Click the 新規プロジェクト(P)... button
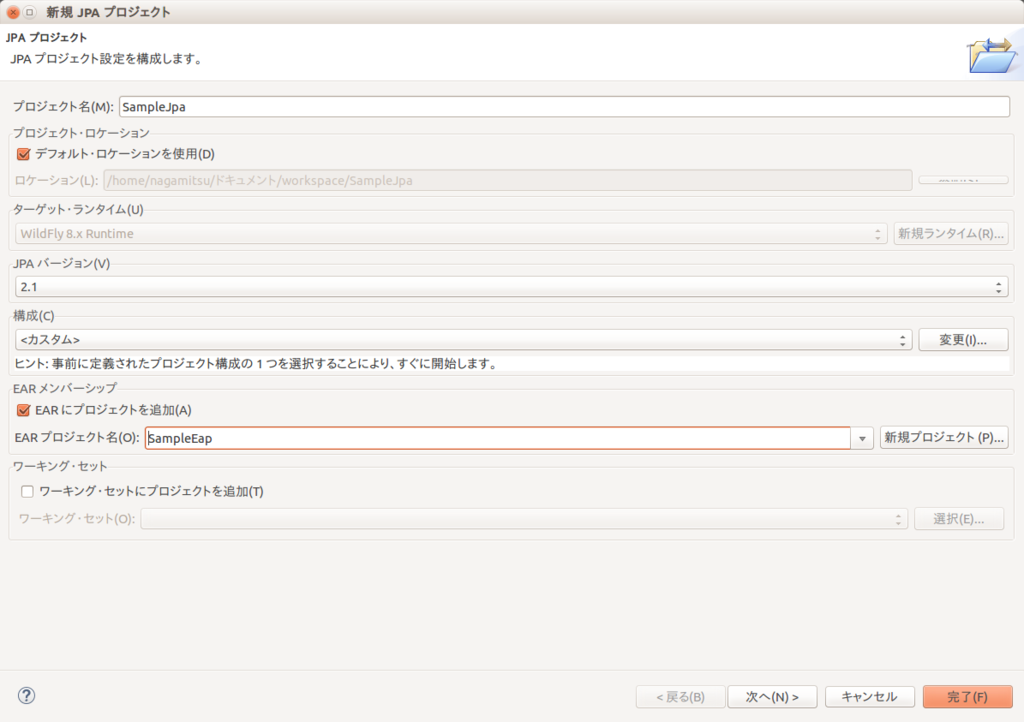The image size is (1024, 722). pos(944,437)
